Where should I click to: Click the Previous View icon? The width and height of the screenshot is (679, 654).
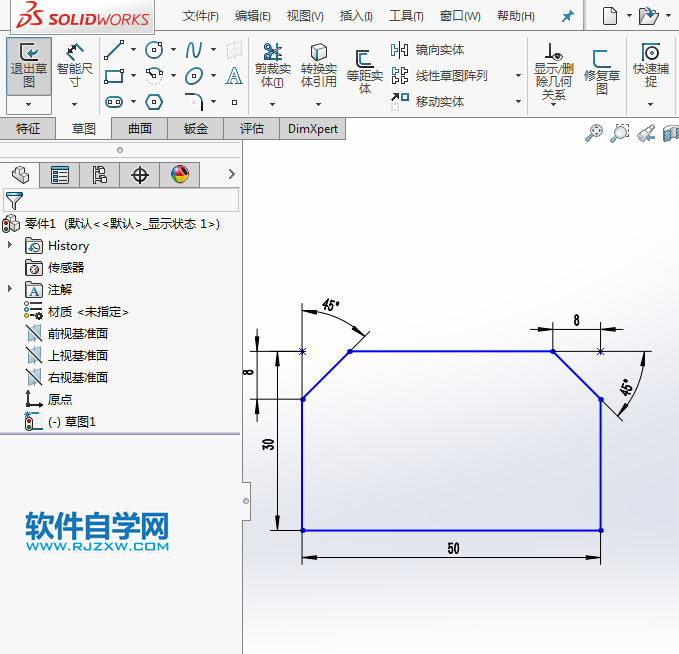click(646, 133)
